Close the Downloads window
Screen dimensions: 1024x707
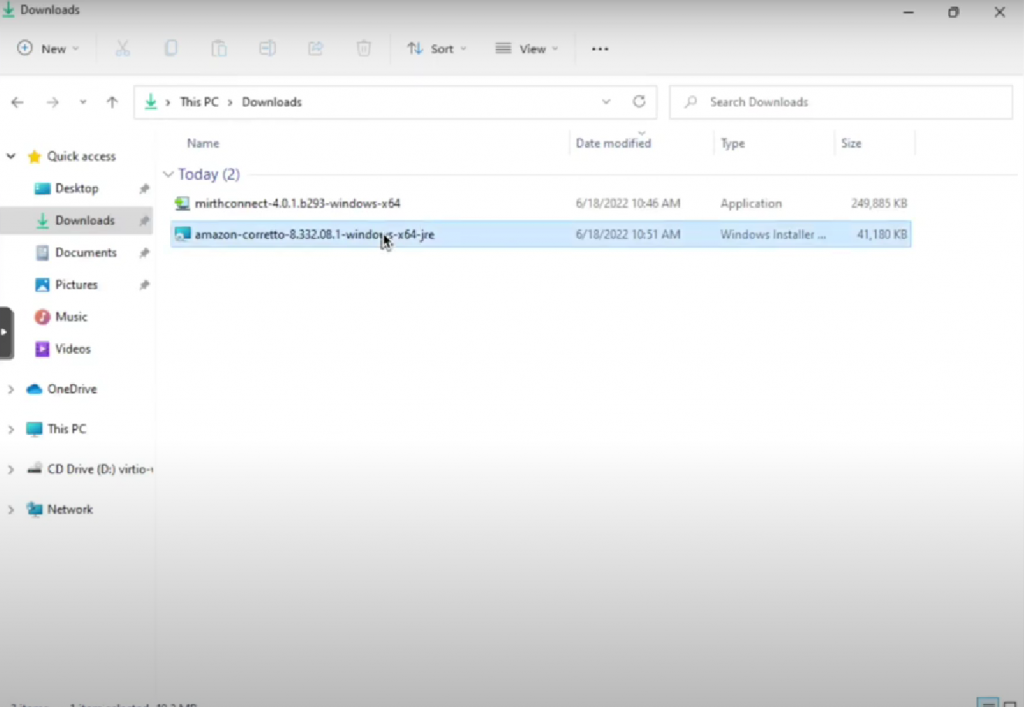[x=999, y=12]
